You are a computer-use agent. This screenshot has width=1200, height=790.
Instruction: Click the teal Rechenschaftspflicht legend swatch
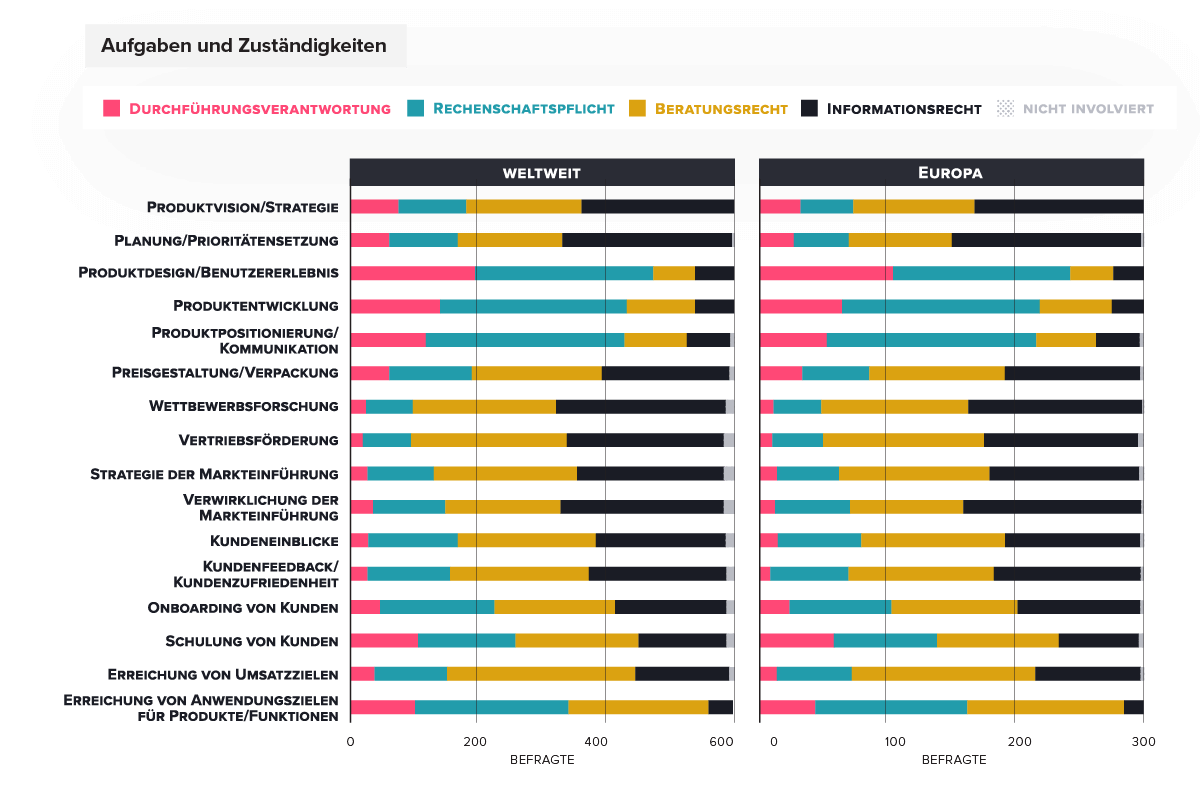point(416,108)
